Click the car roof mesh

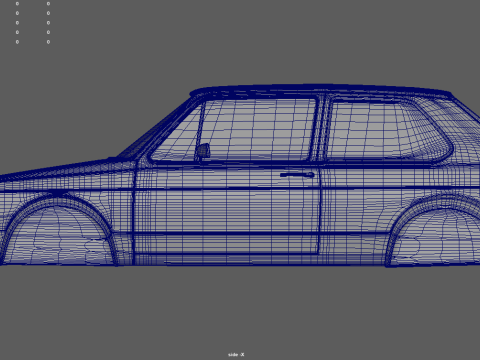[x=320, y=90]
